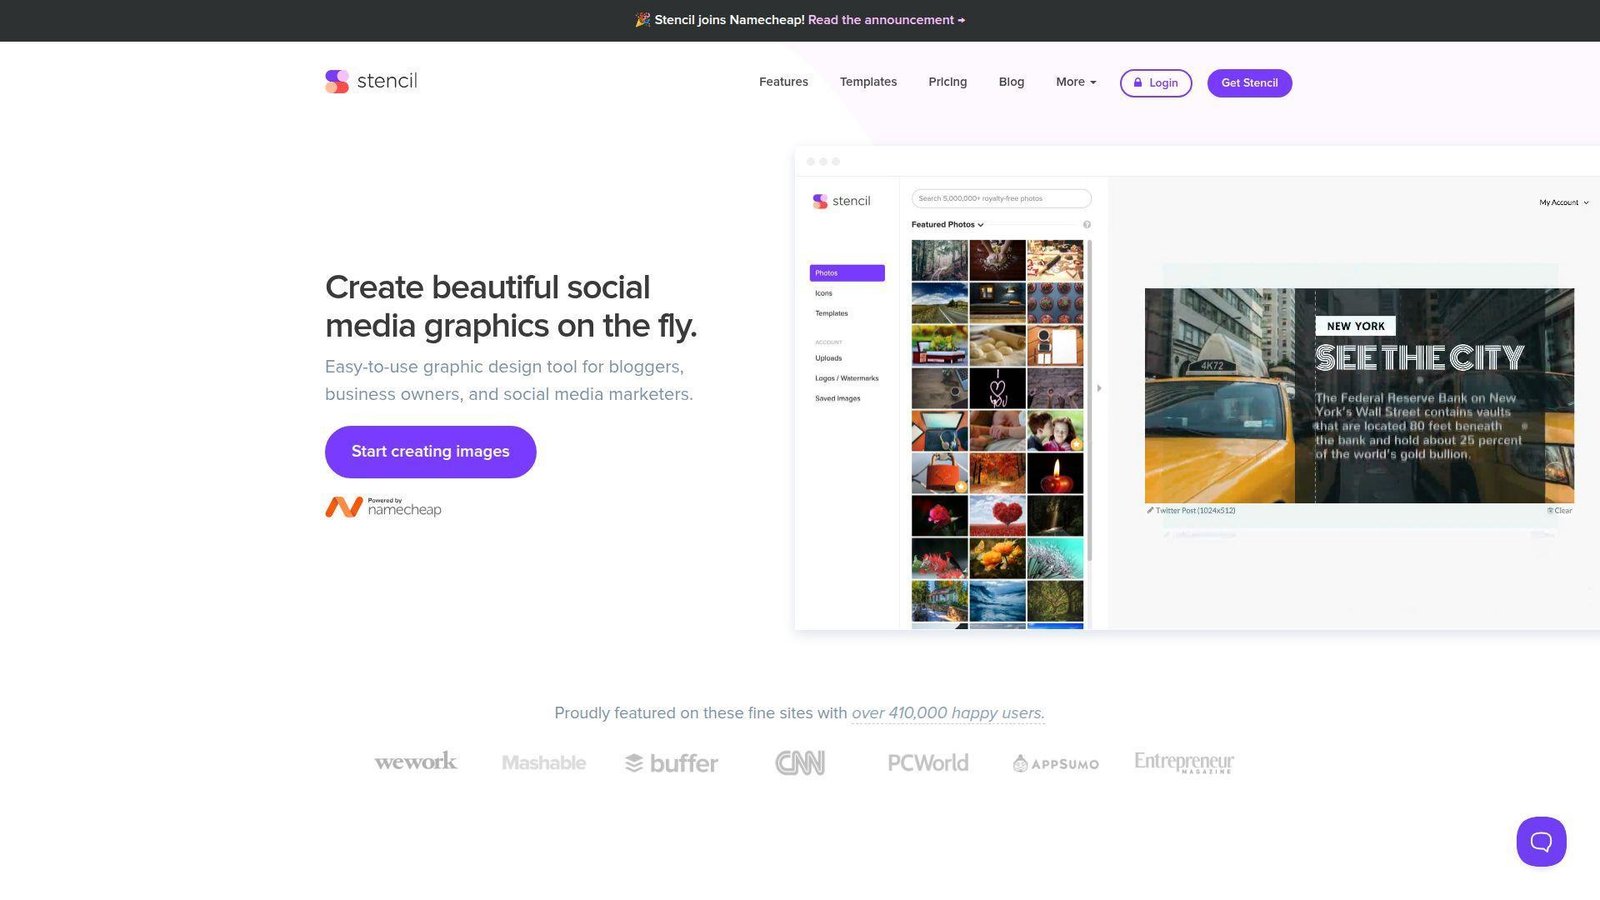This screenshot has height=900, width=1600.
Task: Select the misty forest photo in the top row
Action: click(x=939, y=260)
